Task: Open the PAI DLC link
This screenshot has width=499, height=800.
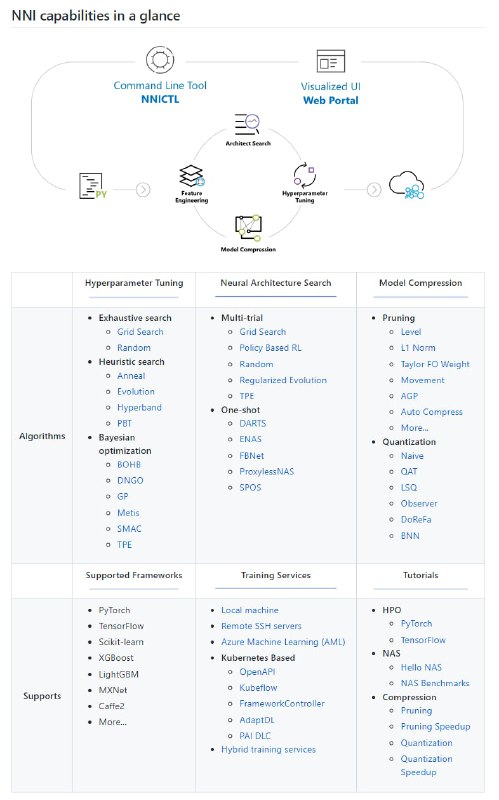Action: (255, 735)
